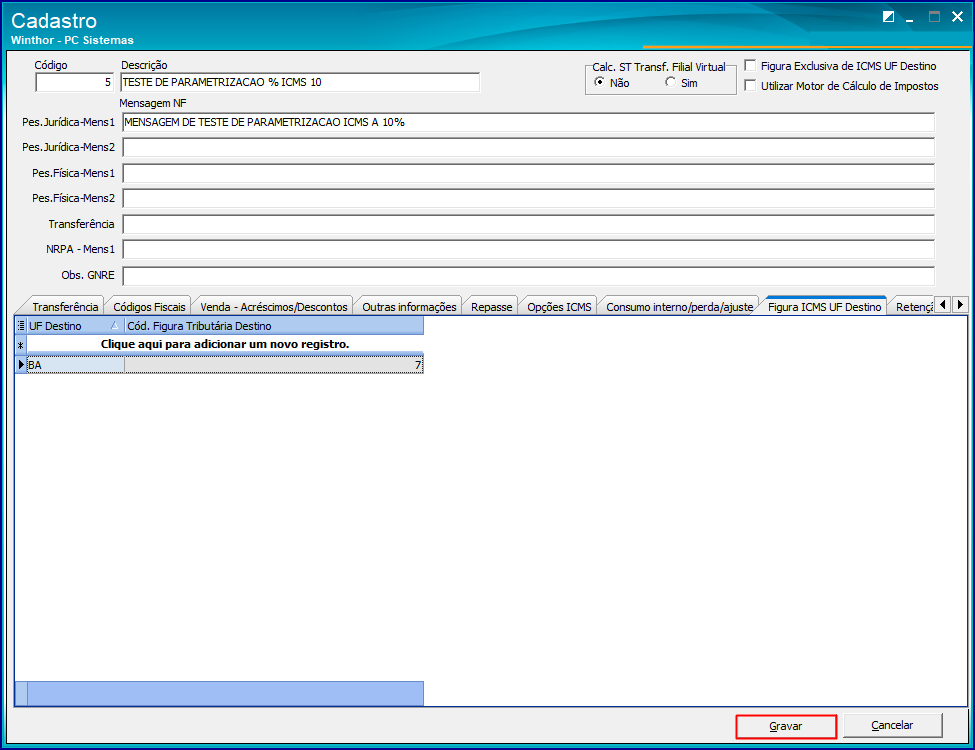Open the partially hidden Retenção tab

(x=914, y=307)
